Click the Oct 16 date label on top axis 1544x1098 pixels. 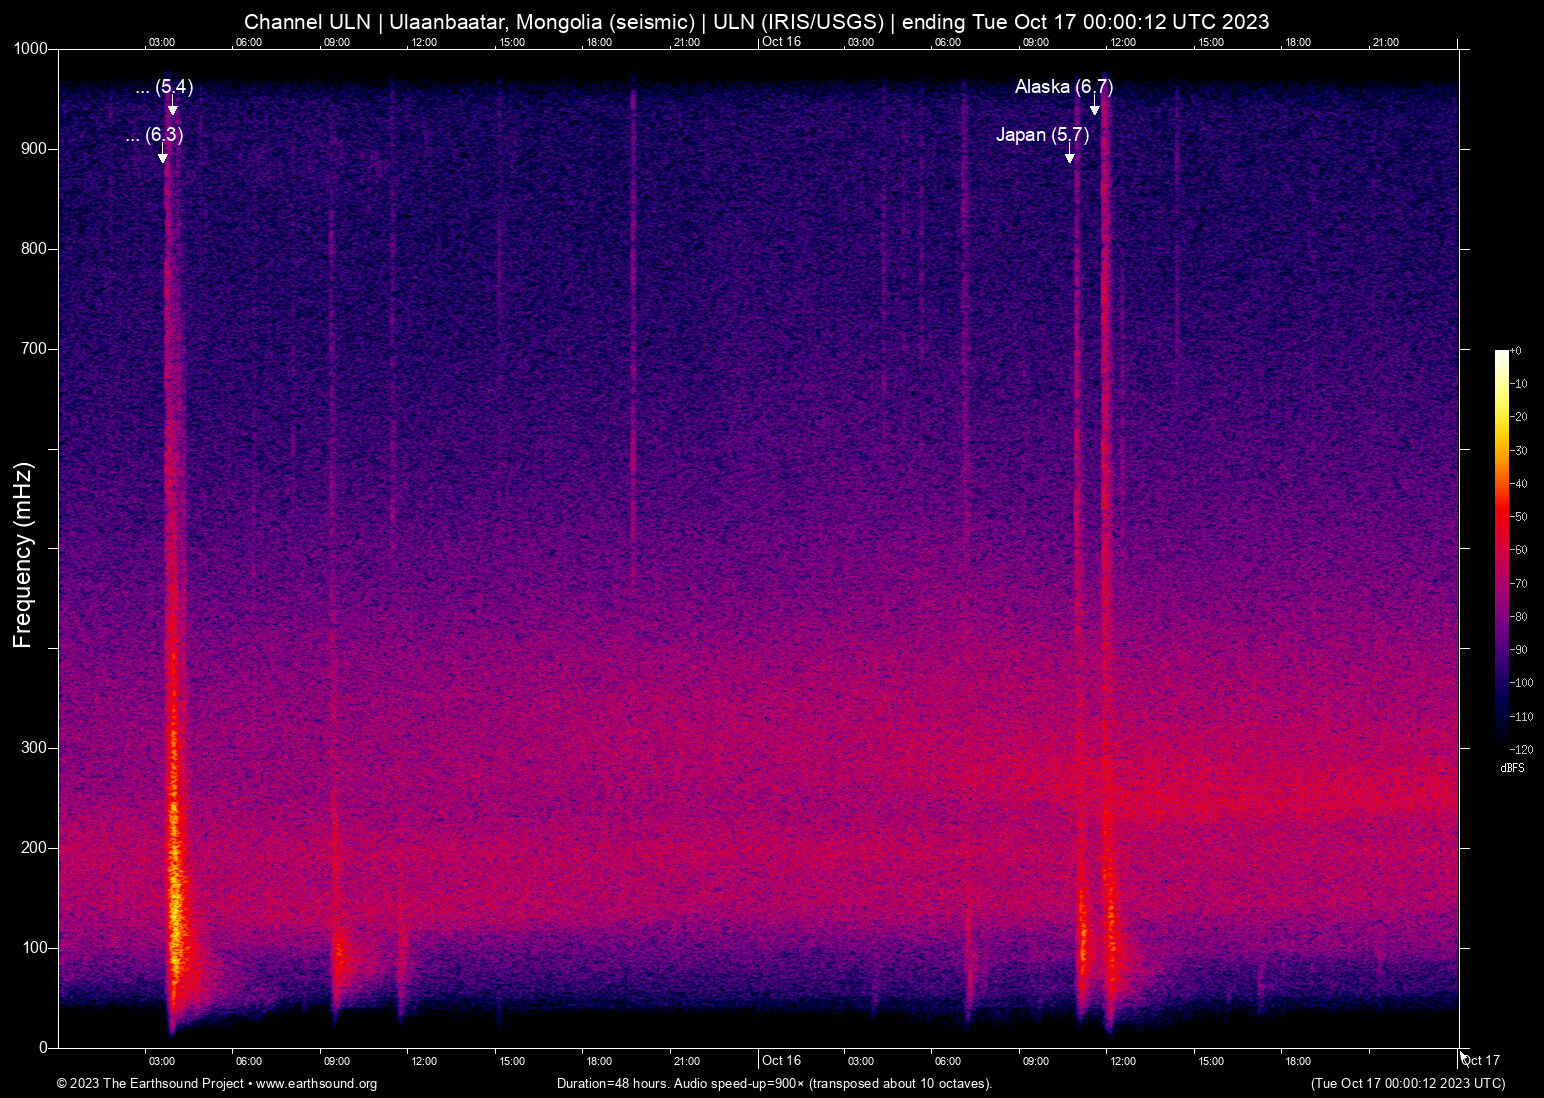(x=784, y=42)
